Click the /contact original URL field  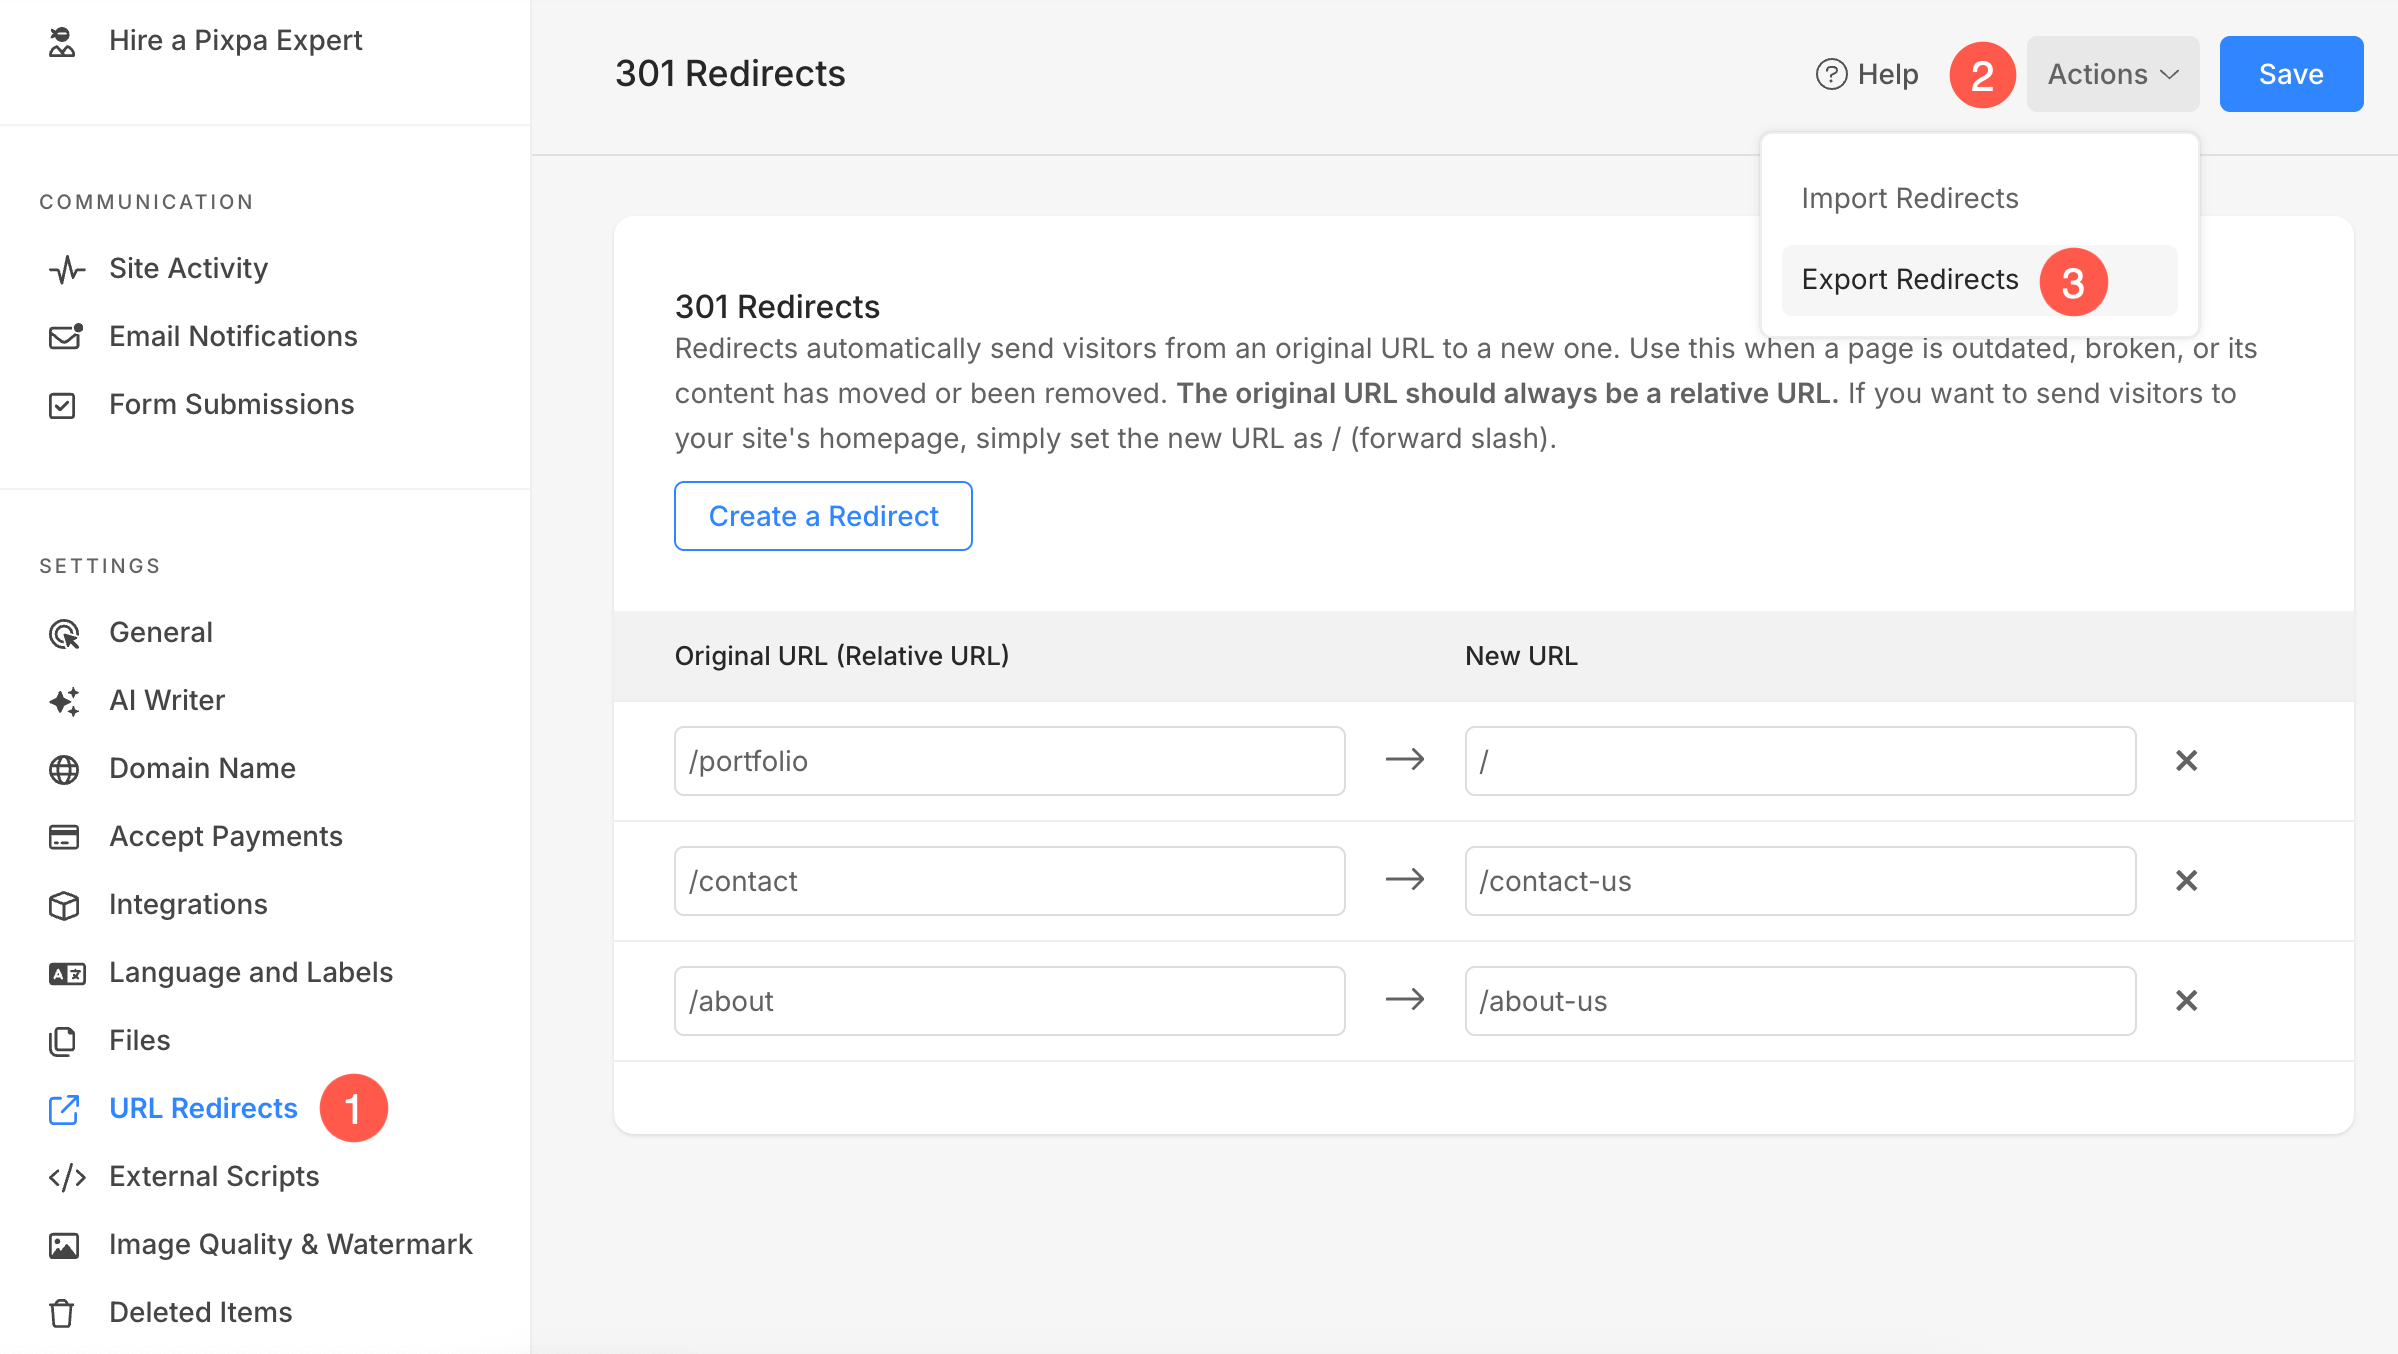[x=1009, y=881]
